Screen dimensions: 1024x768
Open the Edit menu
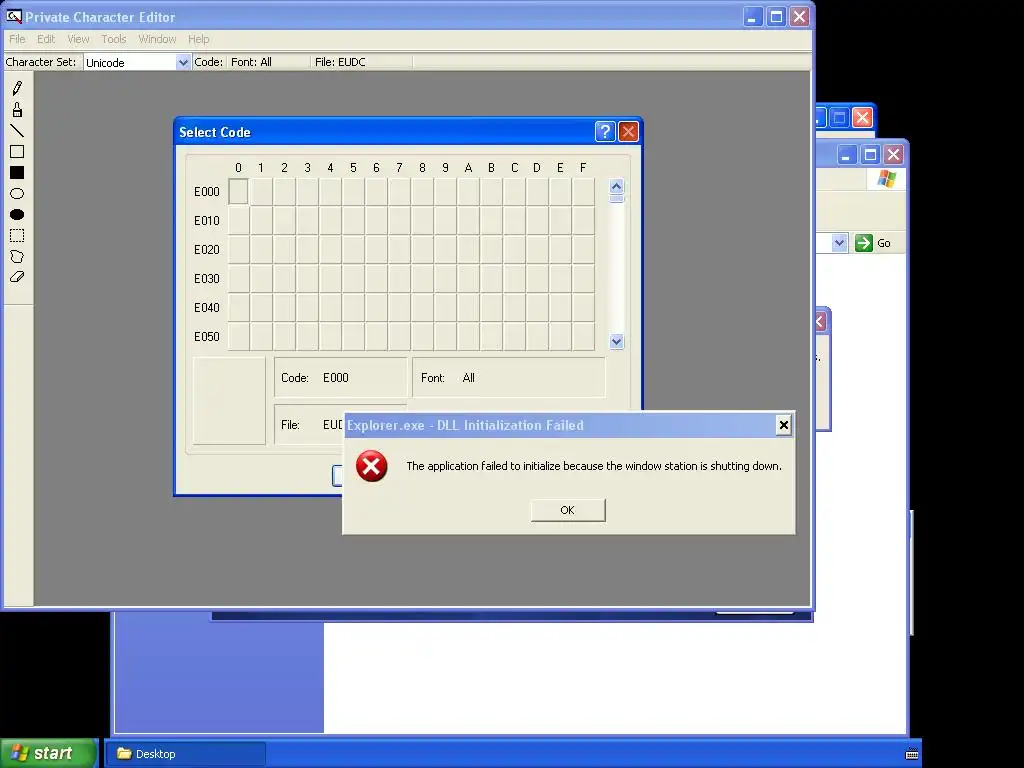pos(46,39)
